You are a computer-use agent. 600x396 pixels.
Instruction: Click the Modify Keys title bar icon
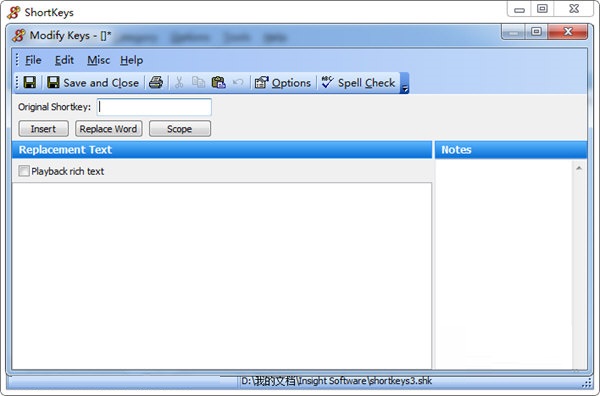coord(18,36)
